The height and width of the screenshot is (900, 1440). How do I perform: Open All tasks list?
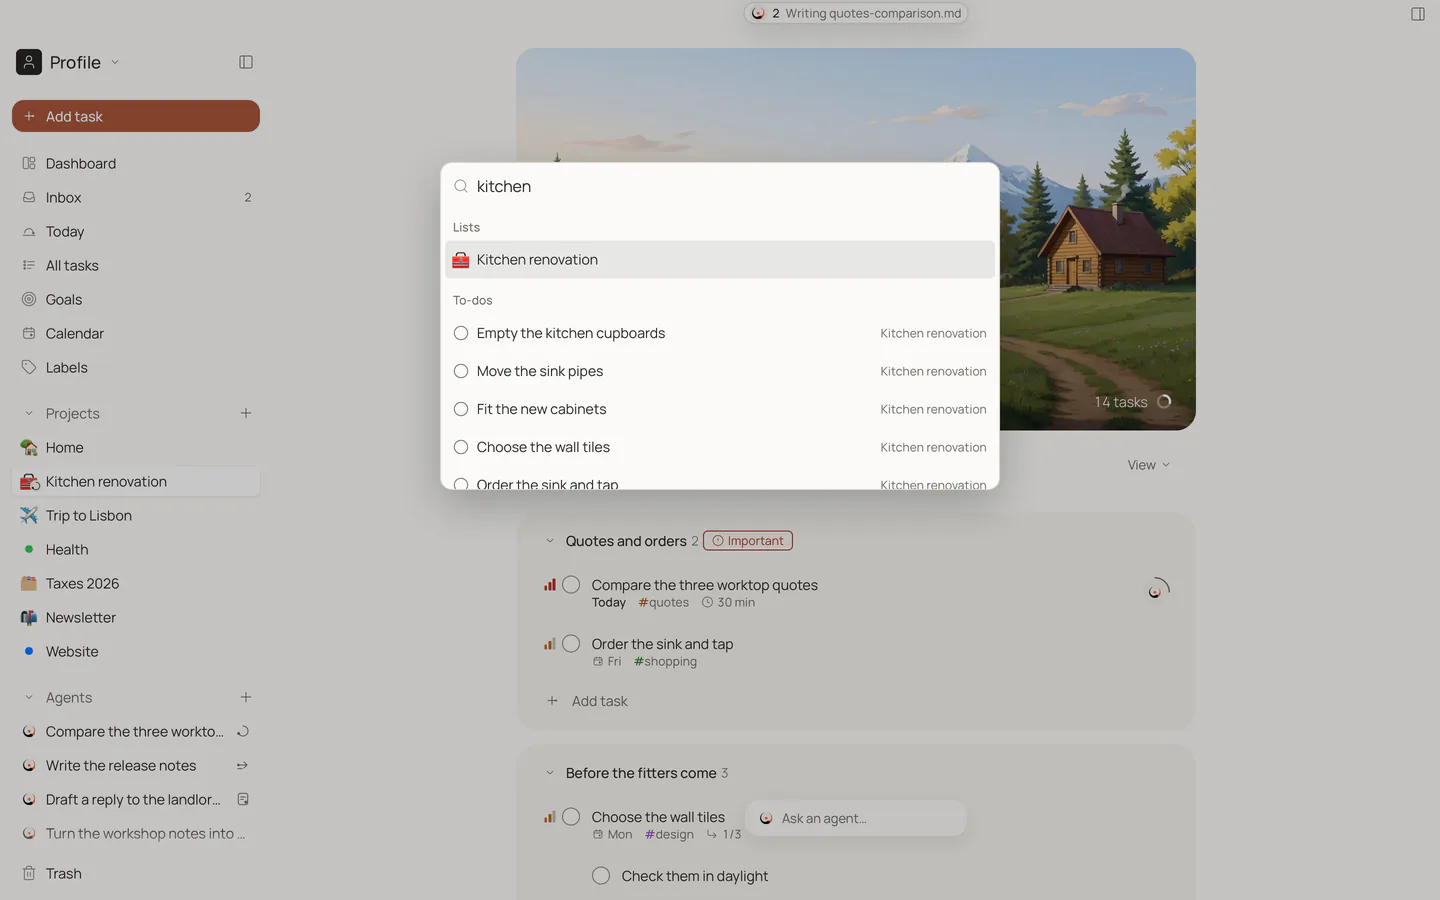(136, 265)
